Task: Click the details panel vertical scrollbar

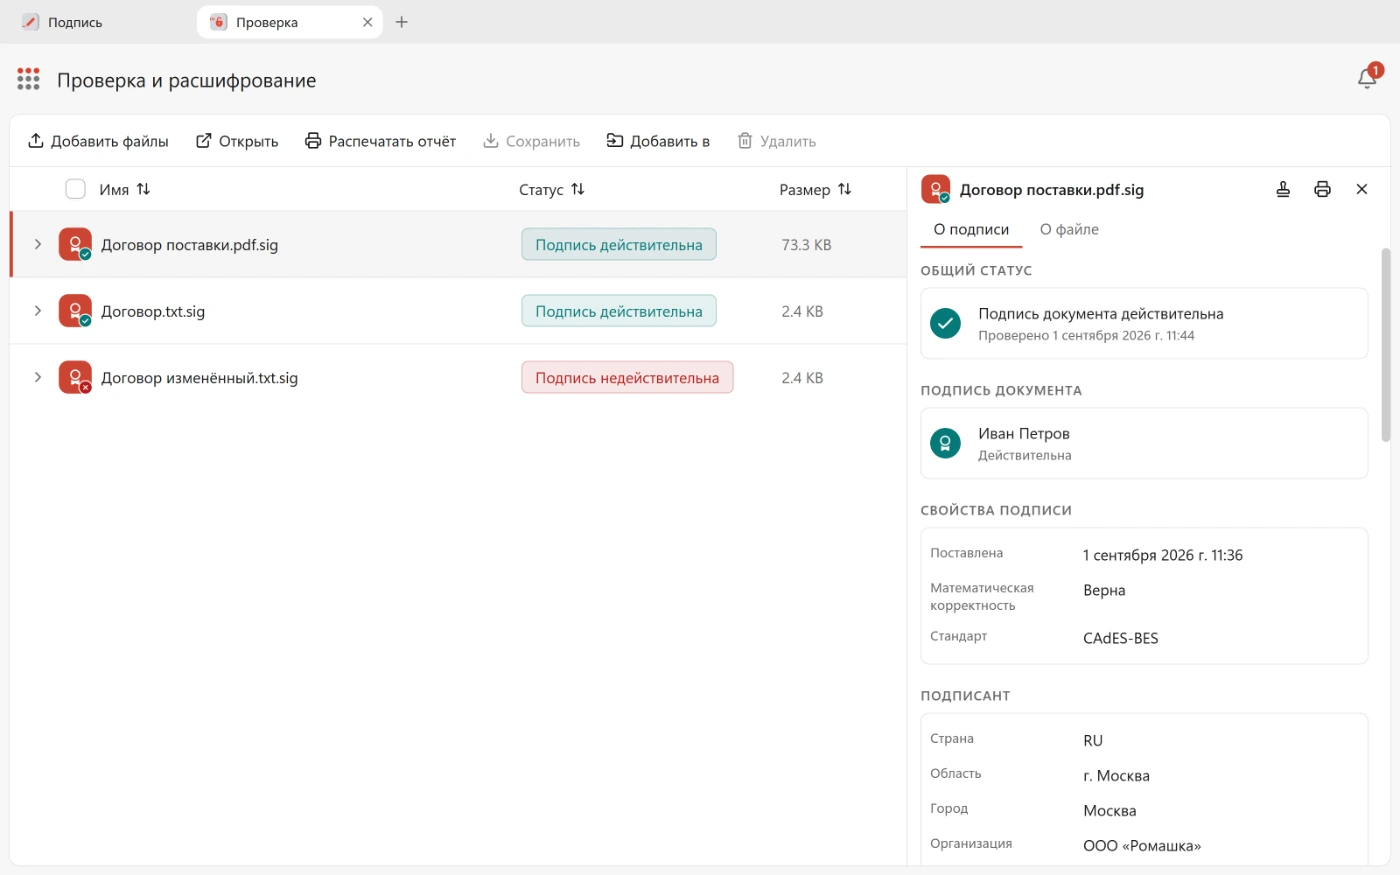Action: point(1385,345)
